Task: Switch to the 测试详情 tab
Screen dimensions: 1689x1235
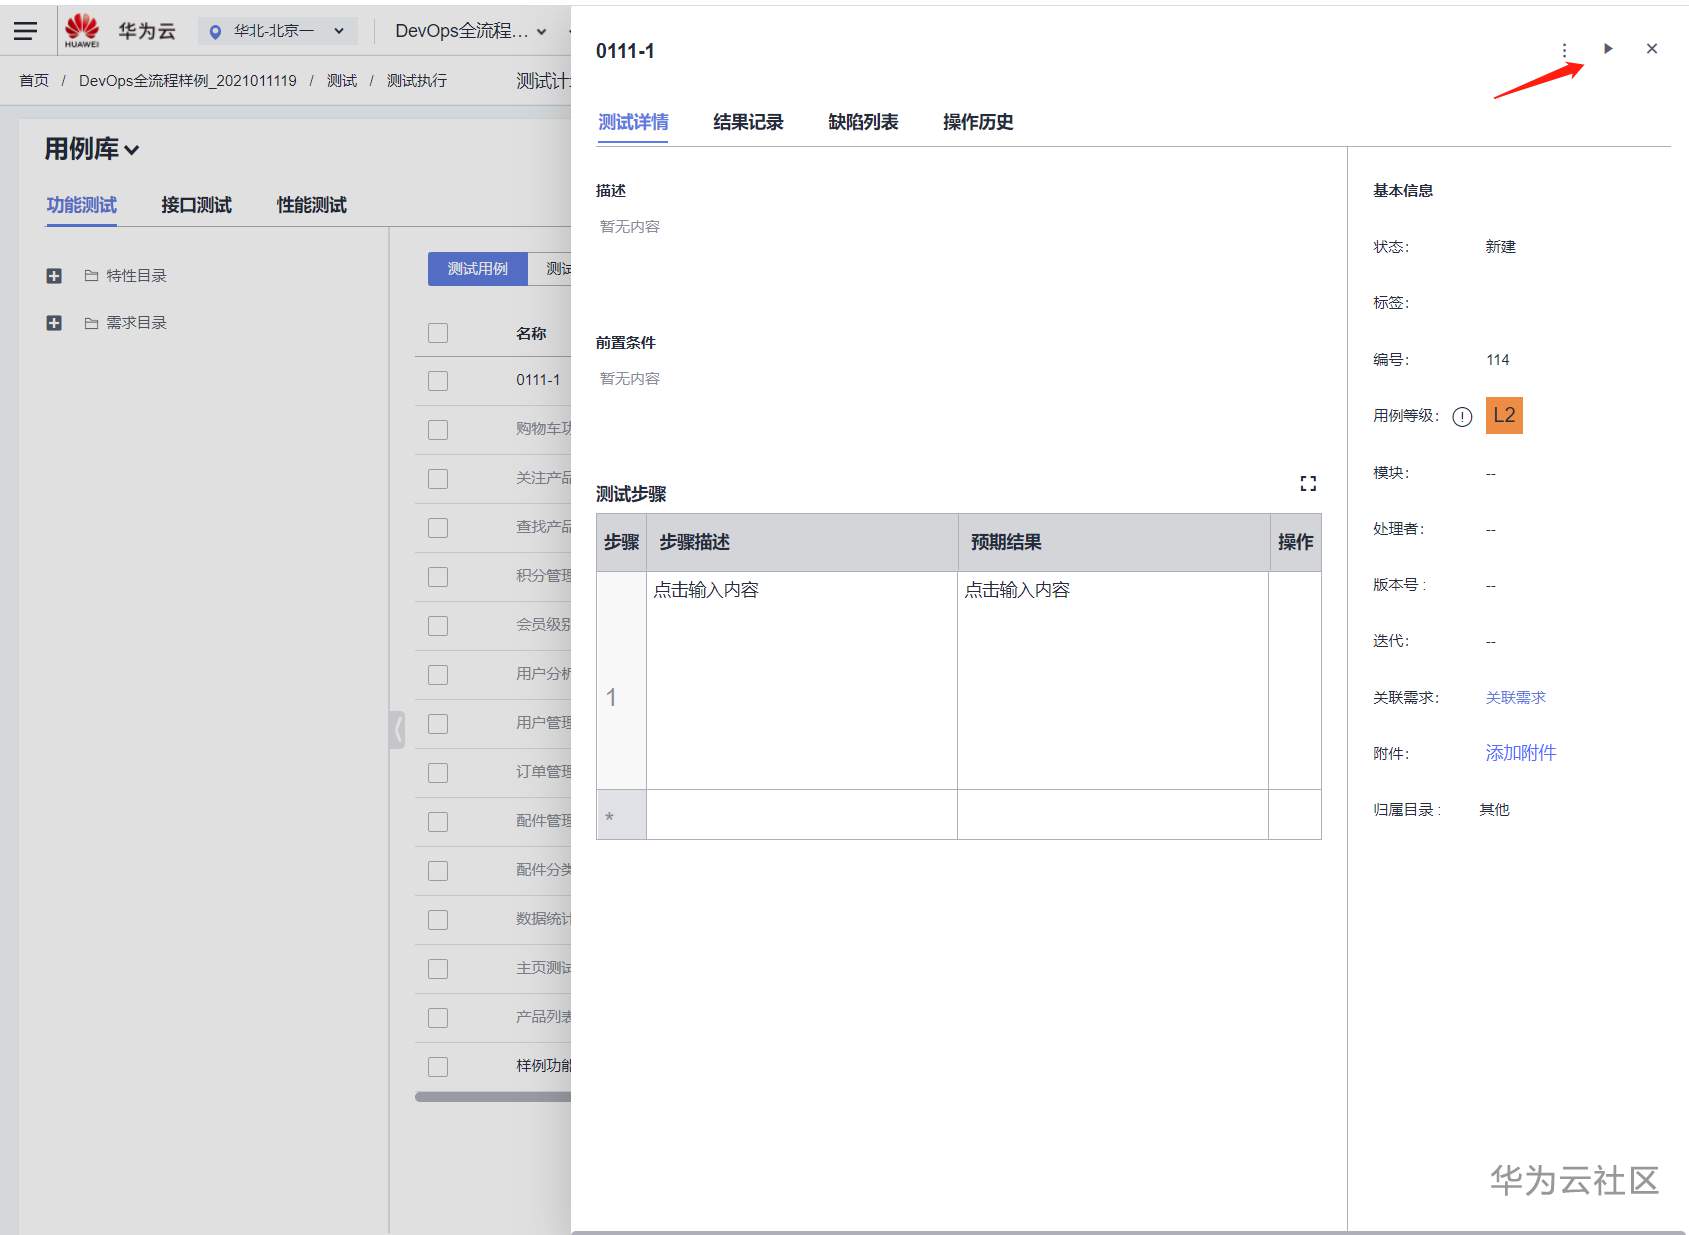Action: pyautogui.click(x=633, y=122)
